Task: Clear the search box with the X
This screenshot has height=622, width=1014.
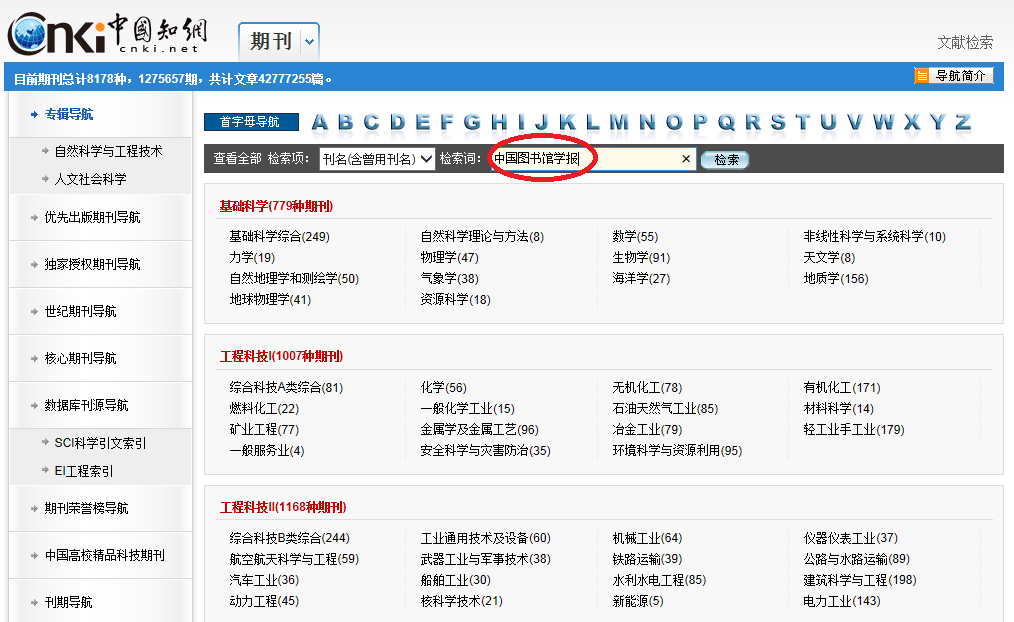Action: (x=686, y=159)
